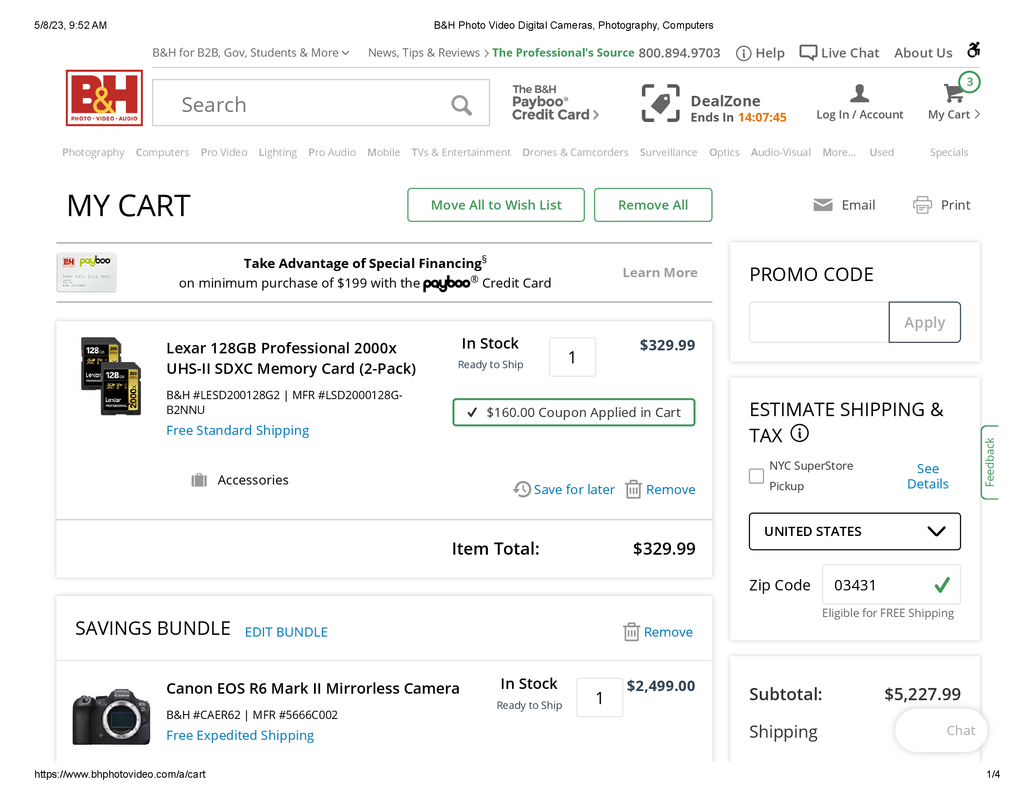This screenshot has width=1035, height=800.
Task: Open the United States country dropdown
Action: (x=854, y=531)
